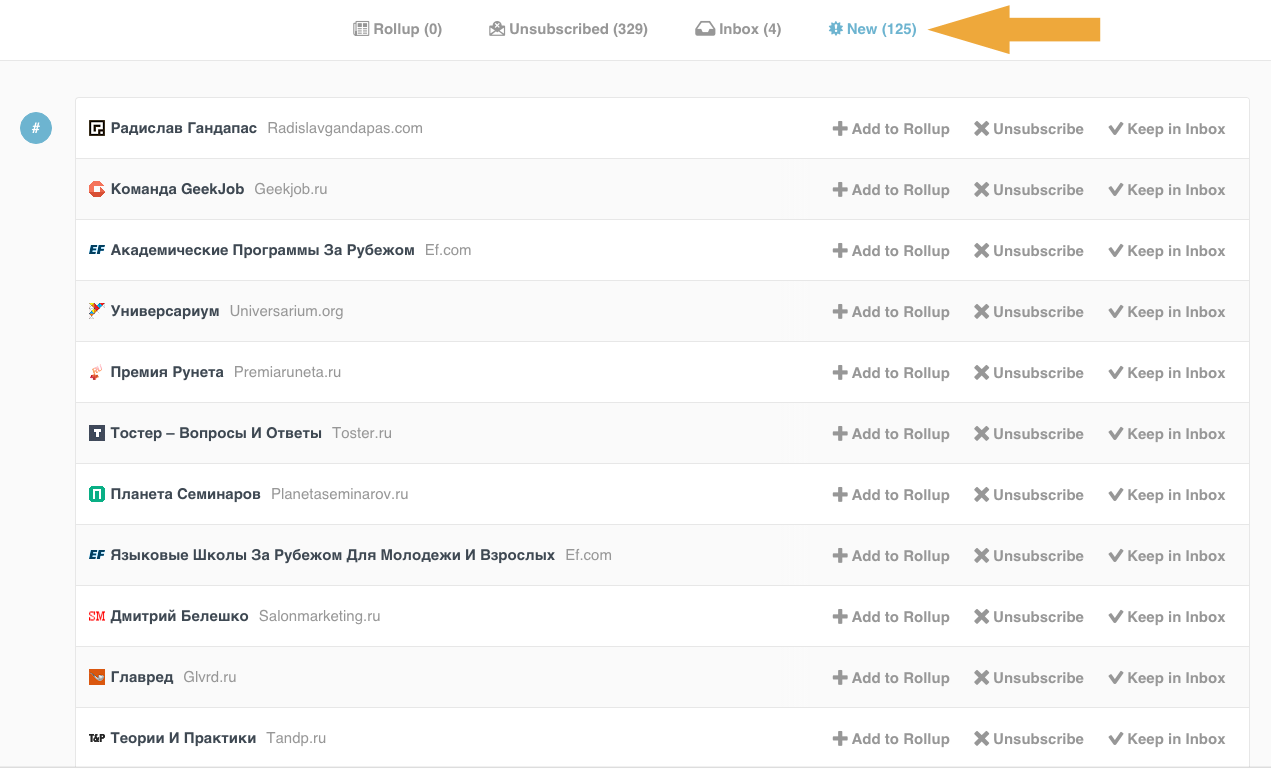
Task: Click the Тостер logo icon
Action: pos(97,433)
